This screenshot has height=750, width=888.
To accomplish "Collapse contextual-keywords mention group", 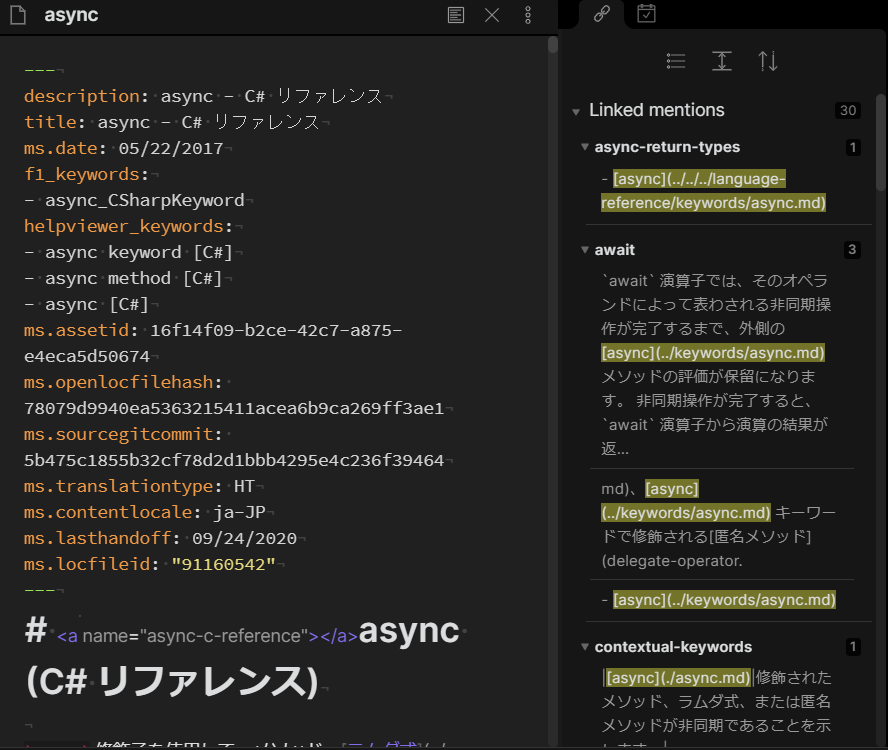I will click(585, 647).
